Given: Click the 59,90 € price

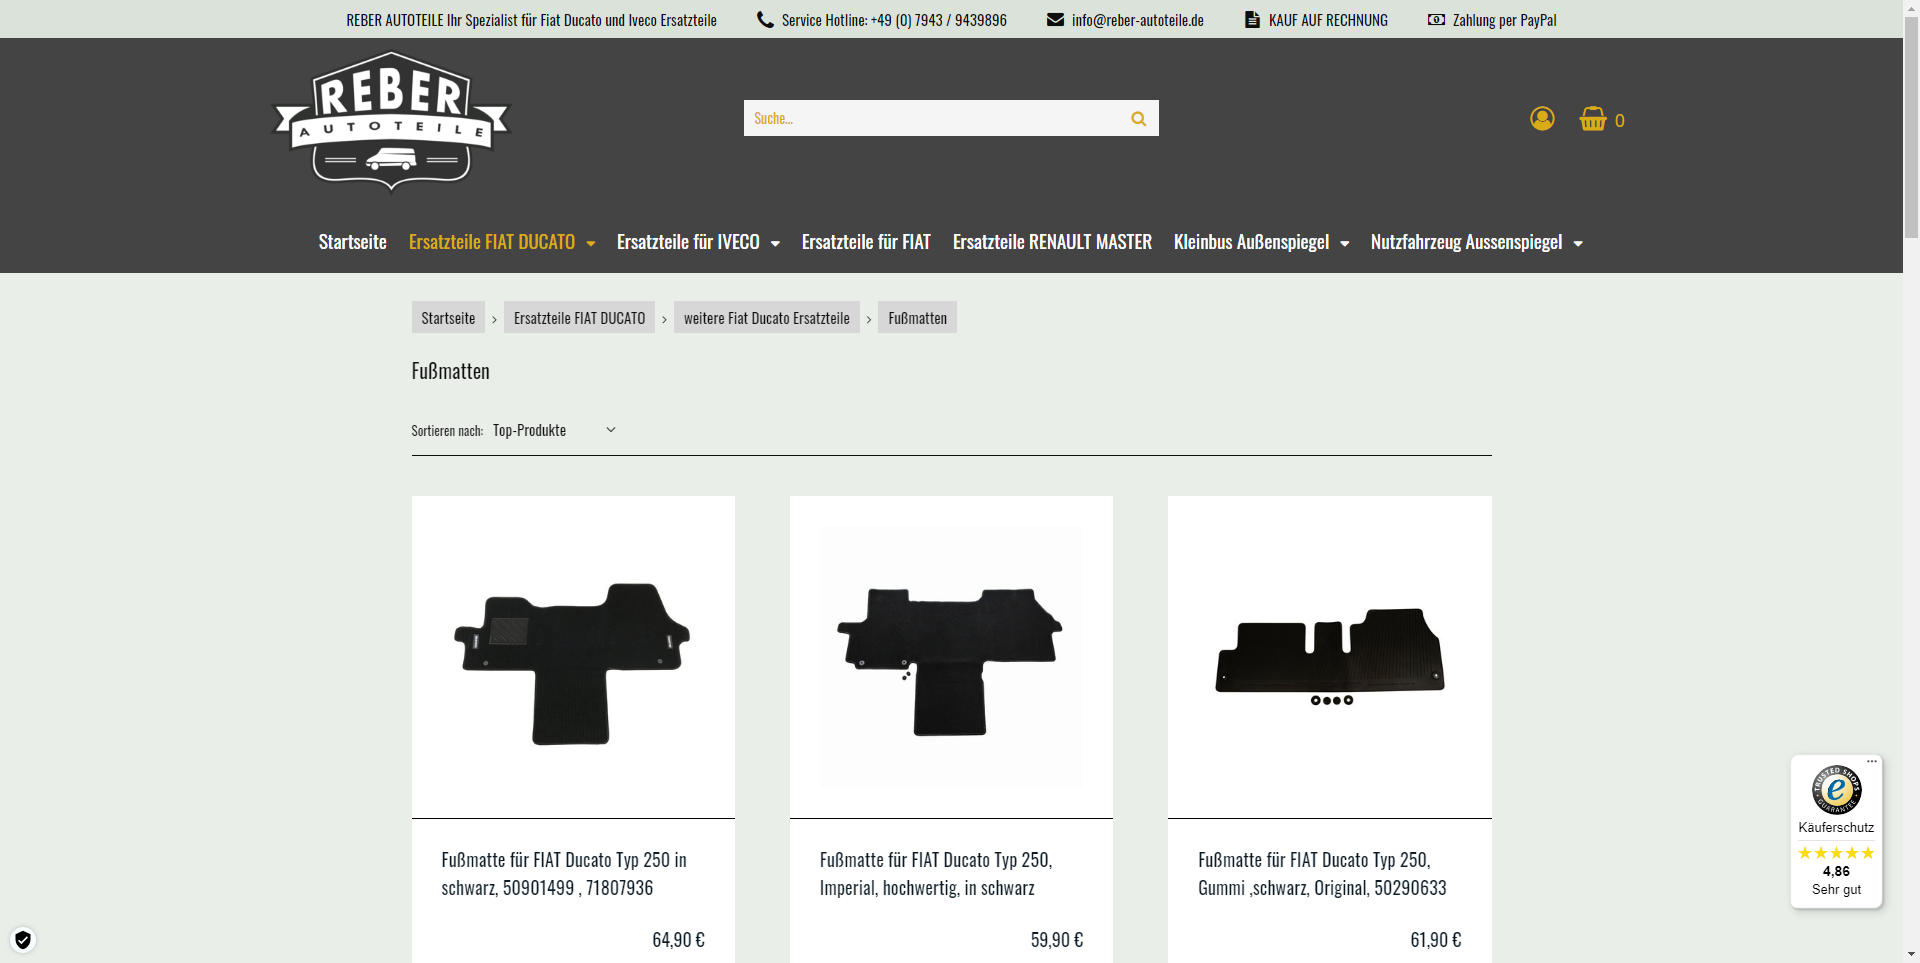Looking at the screenshot, I should pyautogui.click(x=1057, y=940).
